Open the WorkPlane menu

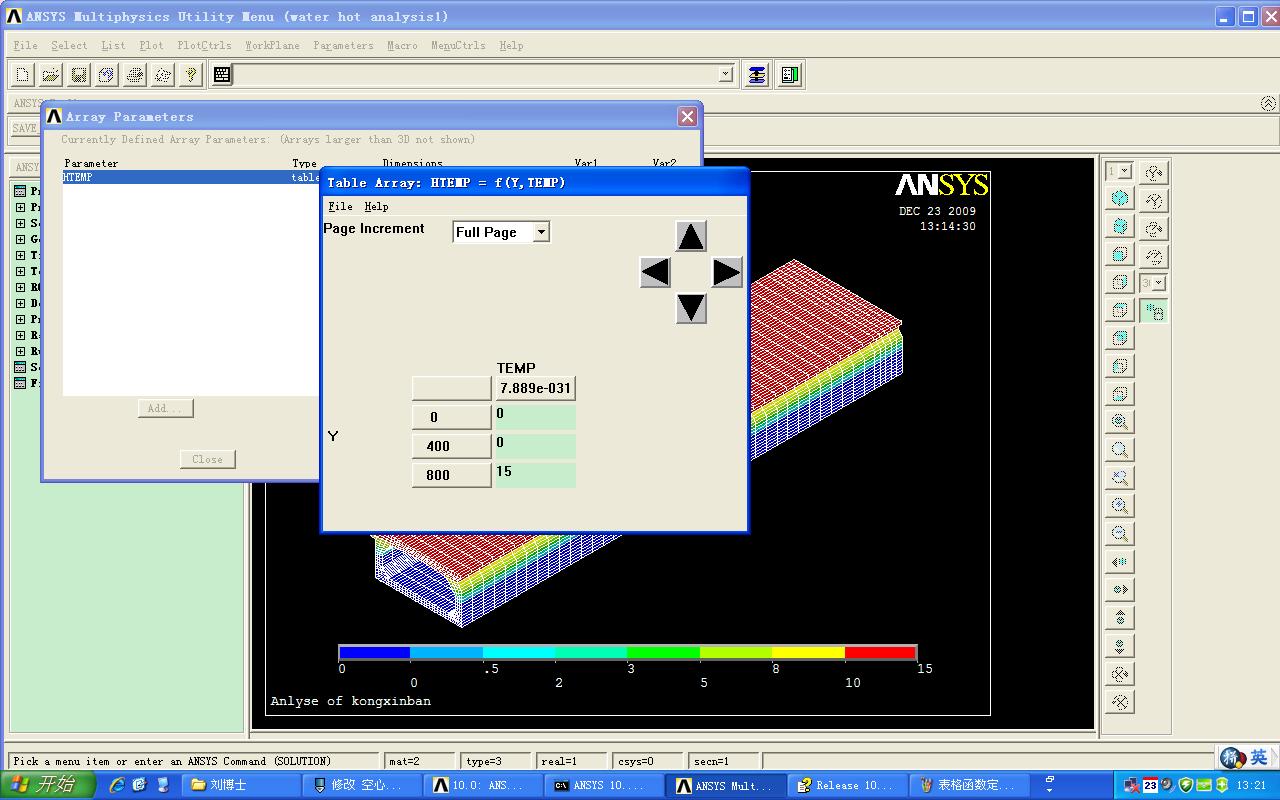coord(272,45)
